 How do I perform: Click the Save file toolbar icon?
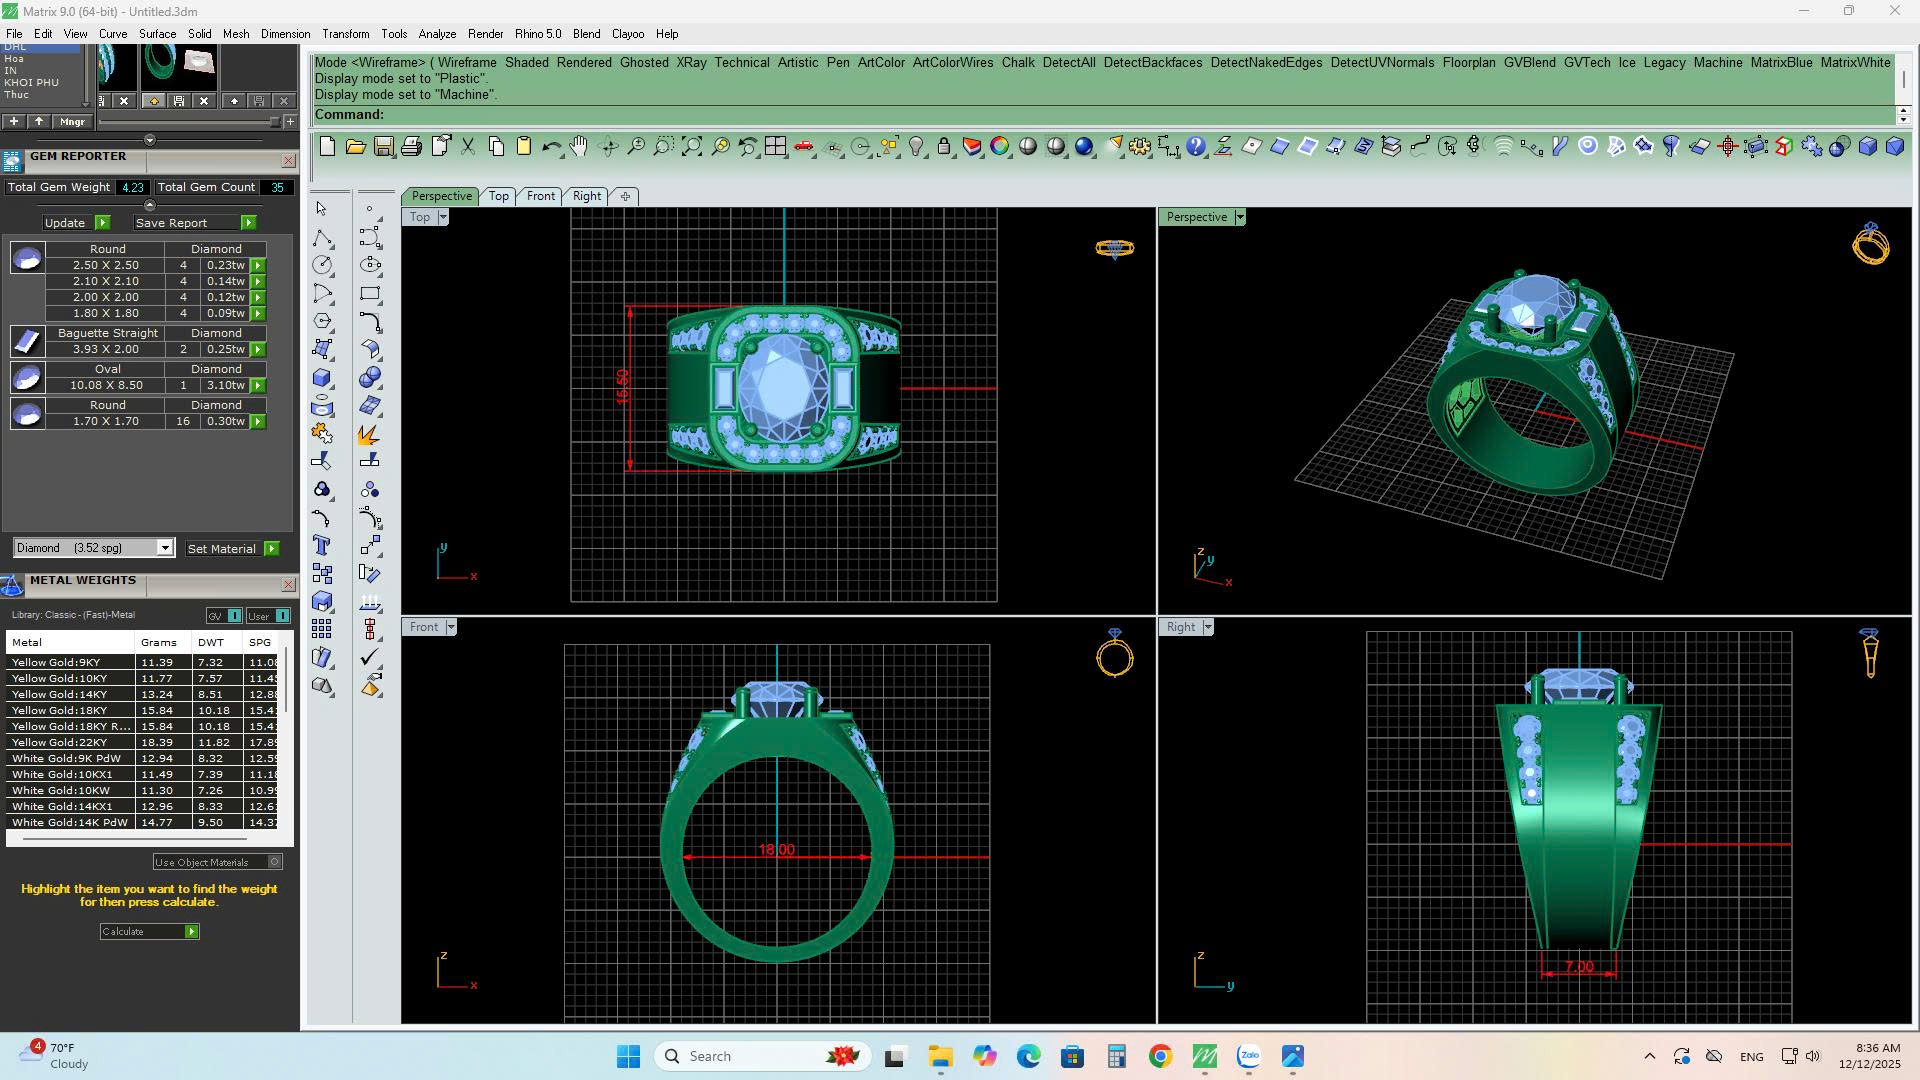[x=383, y=147]
